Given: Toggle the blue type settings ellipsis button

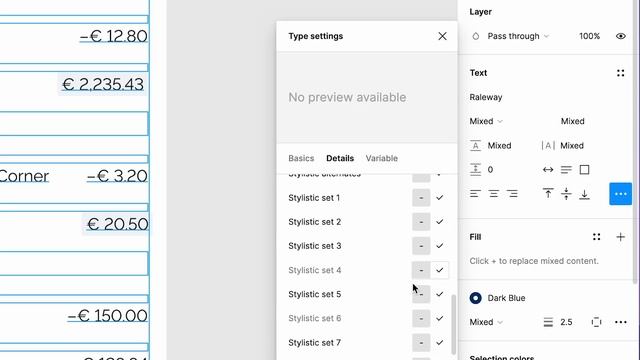Looking at the screenshot, I should [620, 194].
